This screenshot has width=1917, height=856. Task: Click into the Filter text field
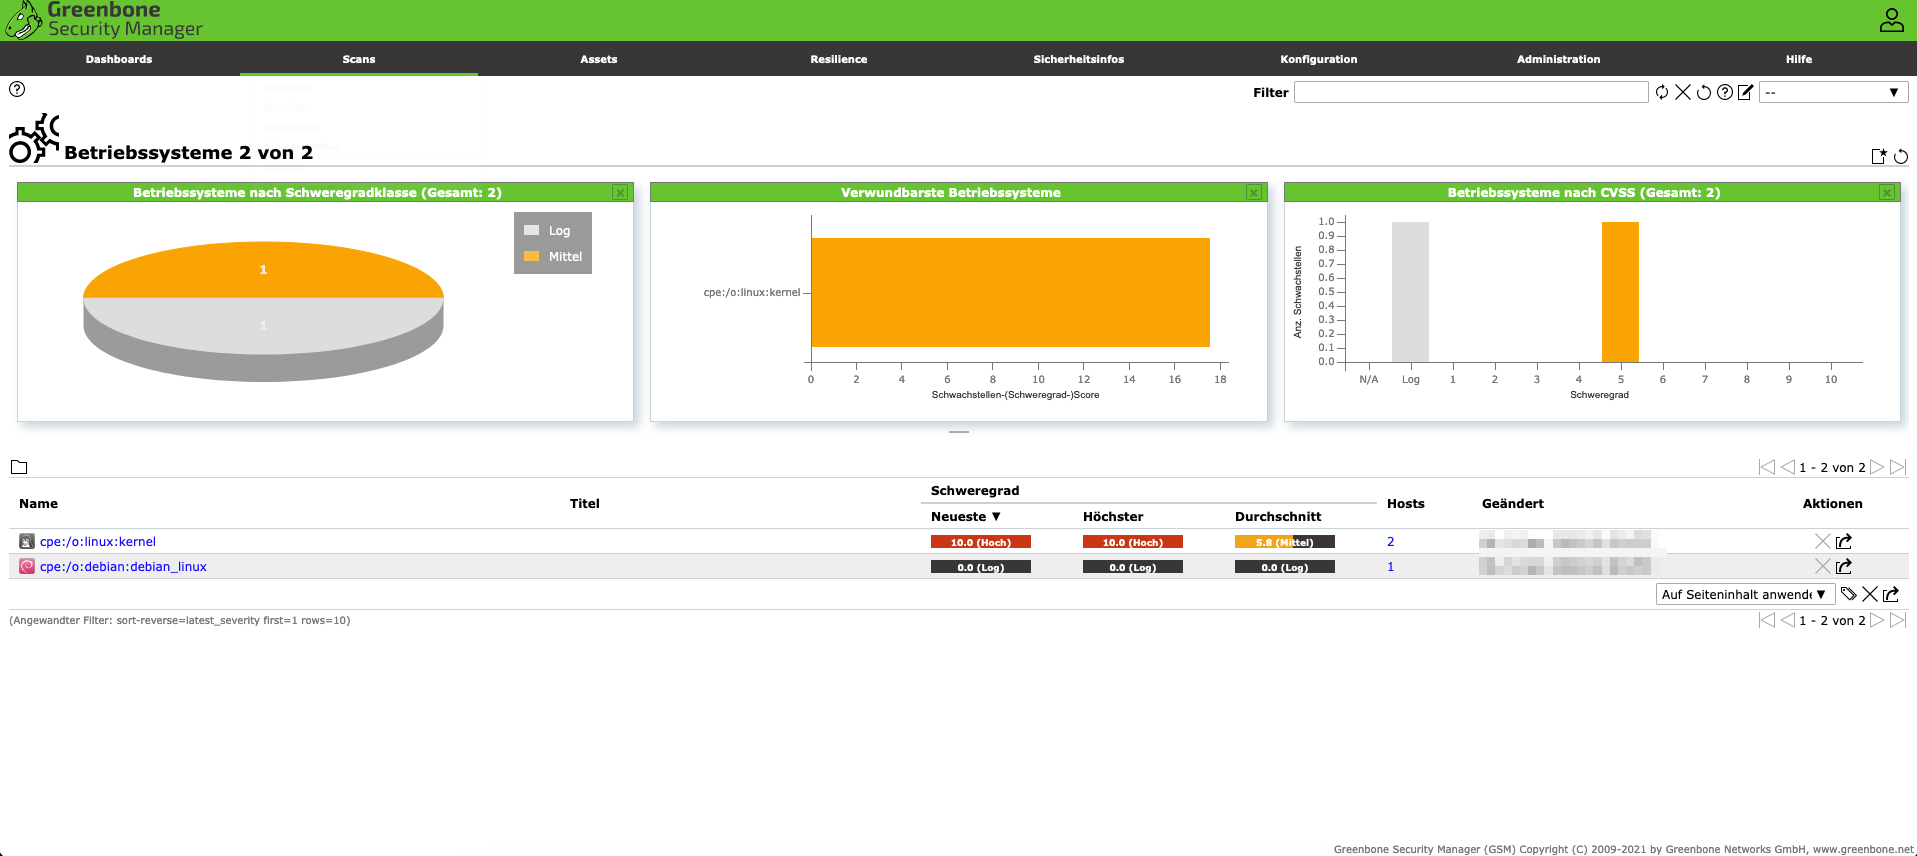click(1470, 92)
